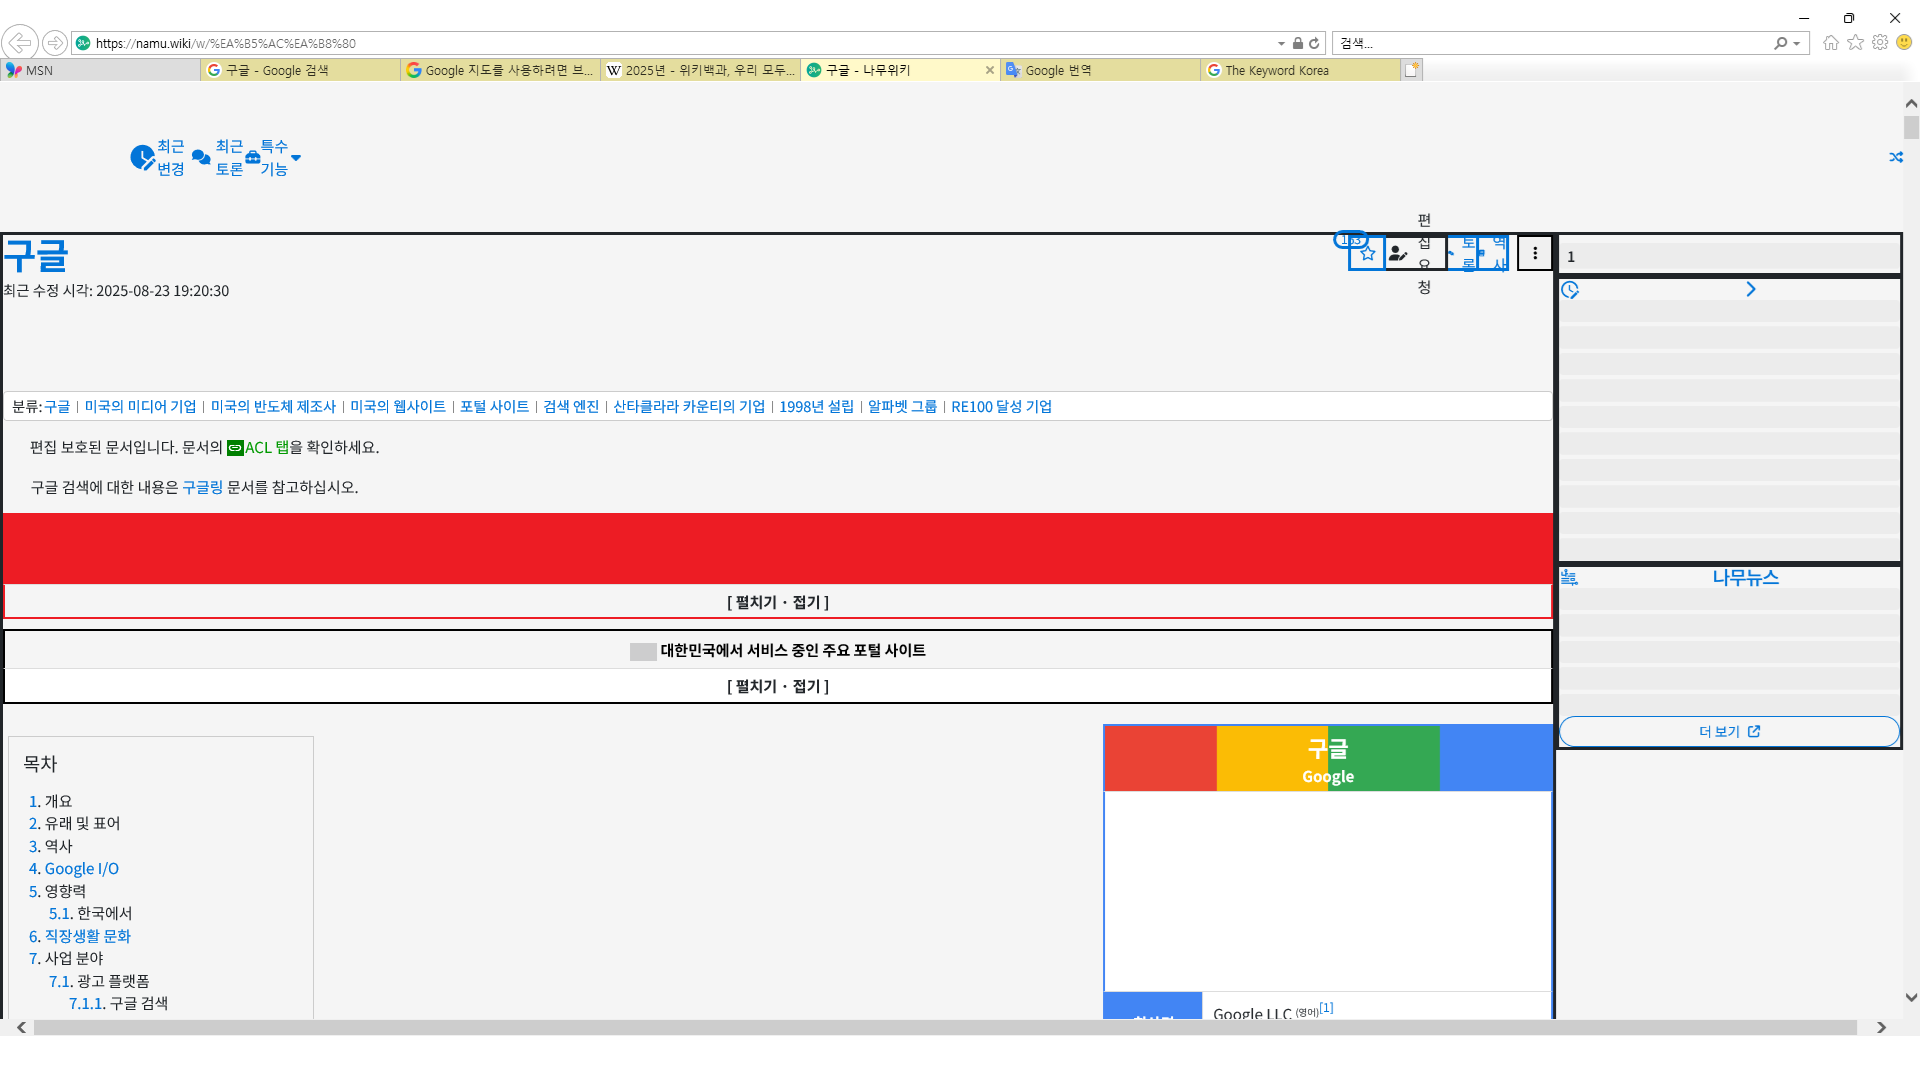Click the edit request (편집요청) icon
1920x1092 pixels.
[x=1399, y=254]
